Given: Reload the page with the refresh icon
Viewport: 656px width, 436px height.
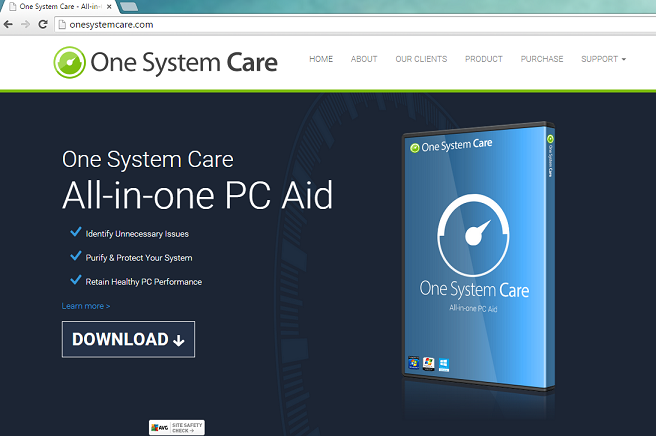Looking at the screenshot, I should [43, 24].
